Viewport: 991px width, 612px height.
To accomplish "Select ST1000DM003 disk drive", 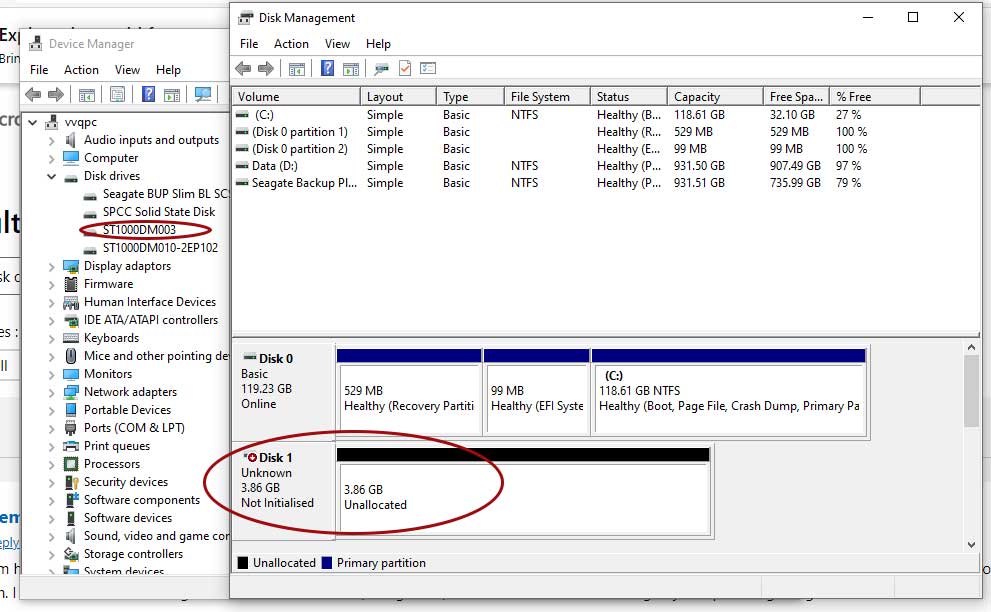I will click(139, 230).
